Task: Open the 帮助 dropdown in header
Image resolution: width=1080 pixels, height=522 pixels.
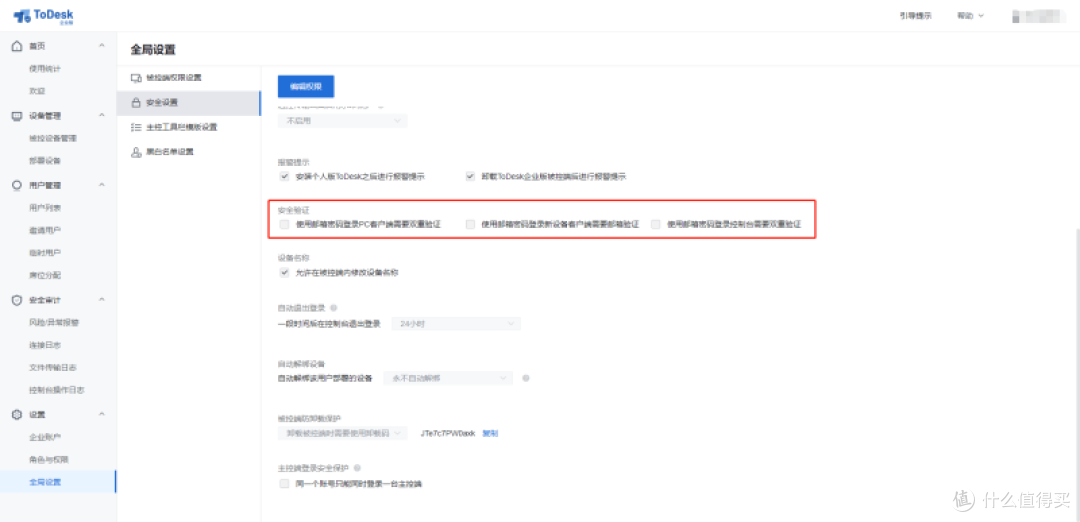Action: pos(970,15)
